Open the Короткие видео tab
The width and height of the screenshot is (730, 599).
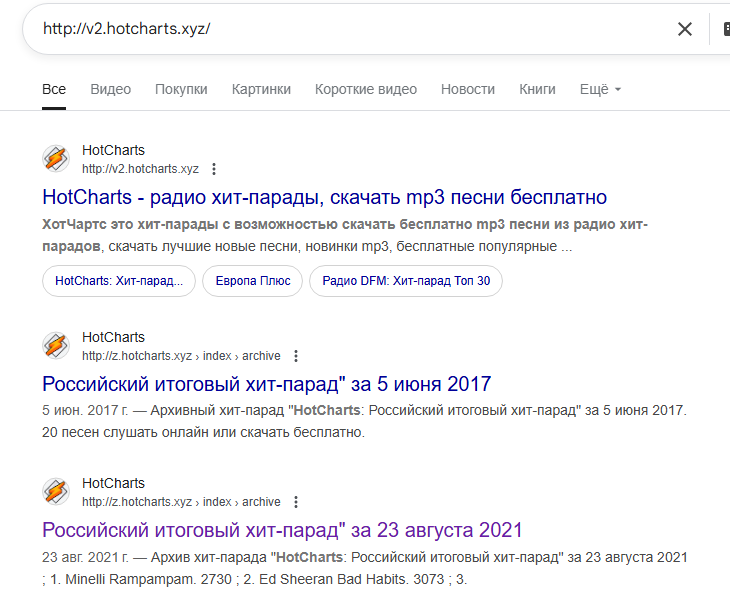click(x=365, y=89)
